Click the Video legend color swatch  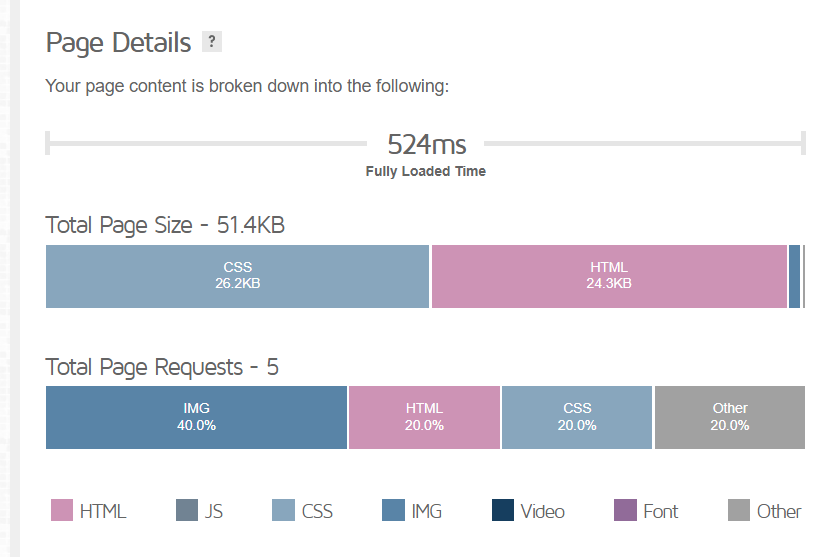503,511
